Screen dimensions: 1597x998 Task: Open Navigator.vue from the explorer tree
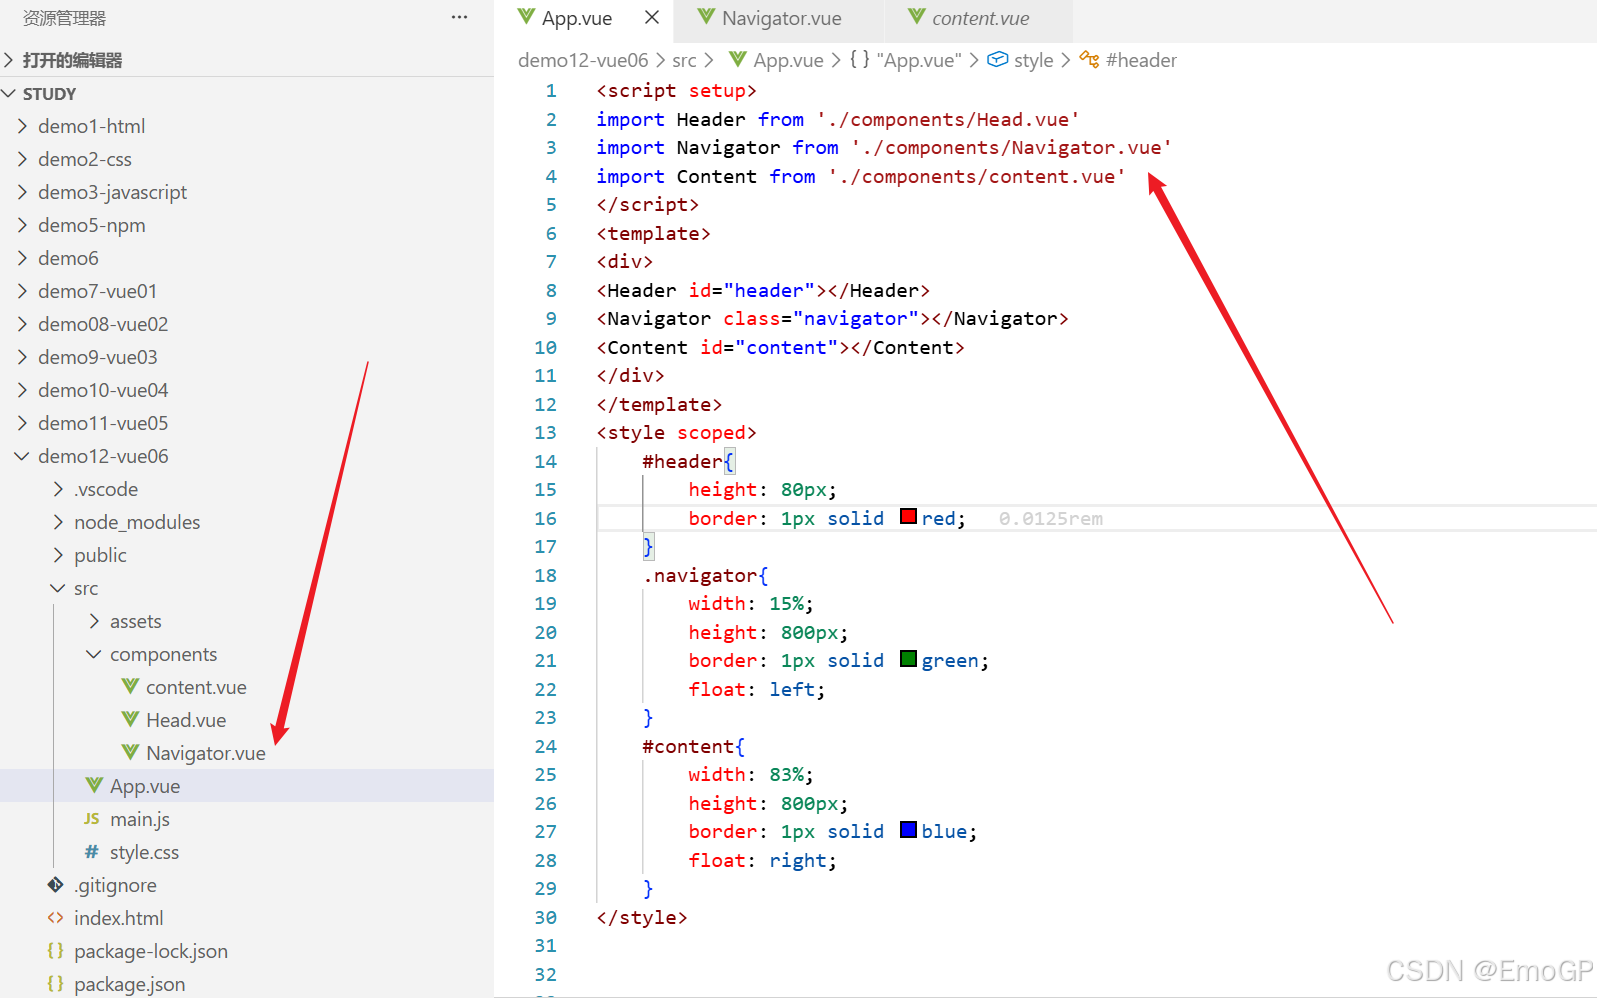(x=206, y=753)
